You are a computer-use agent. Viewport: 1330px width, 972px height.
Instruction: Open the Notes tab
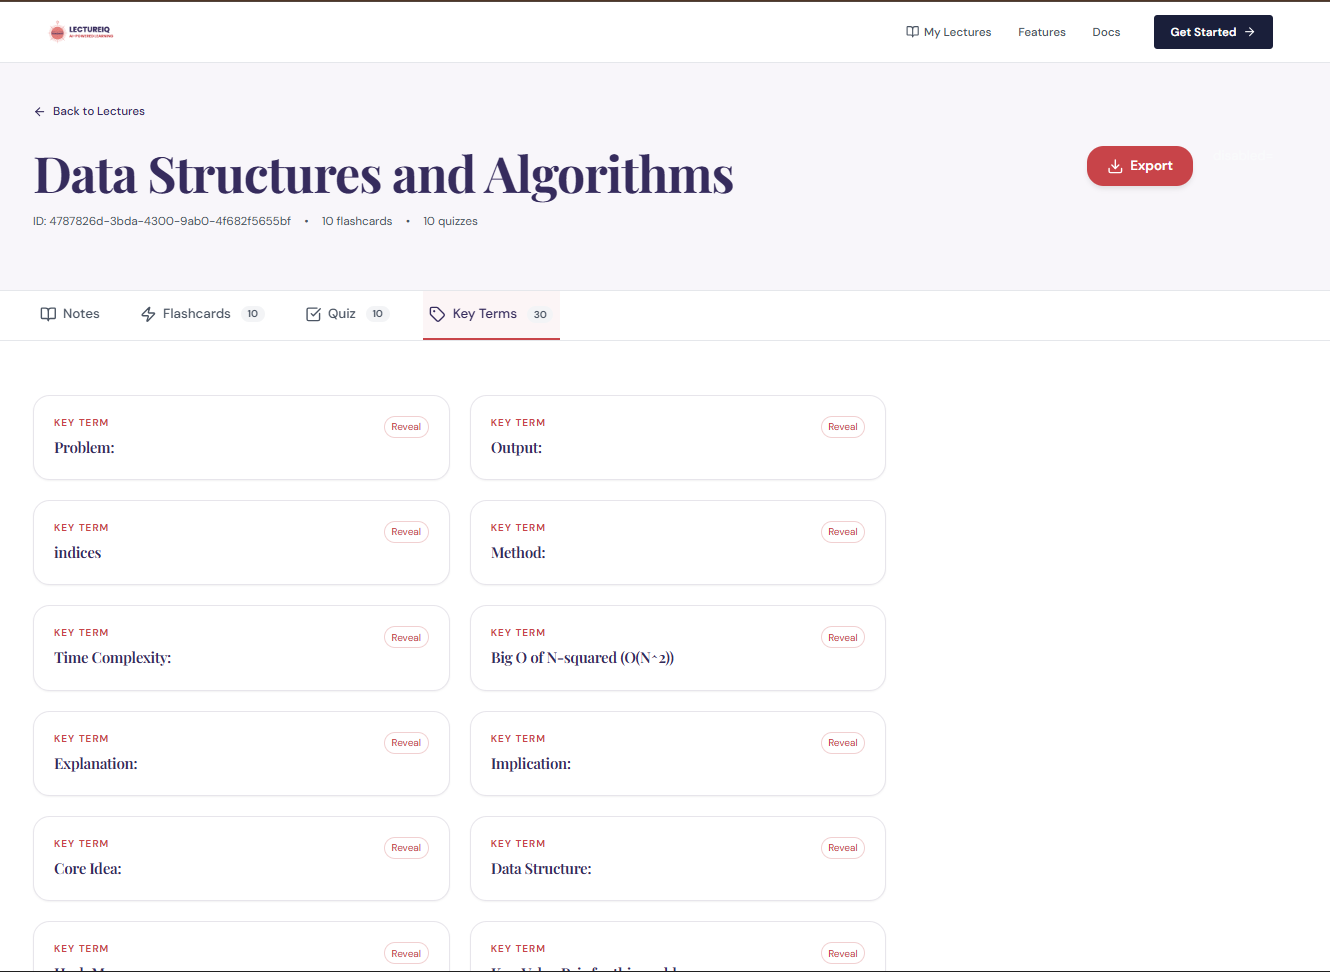[x=70, y=314]
